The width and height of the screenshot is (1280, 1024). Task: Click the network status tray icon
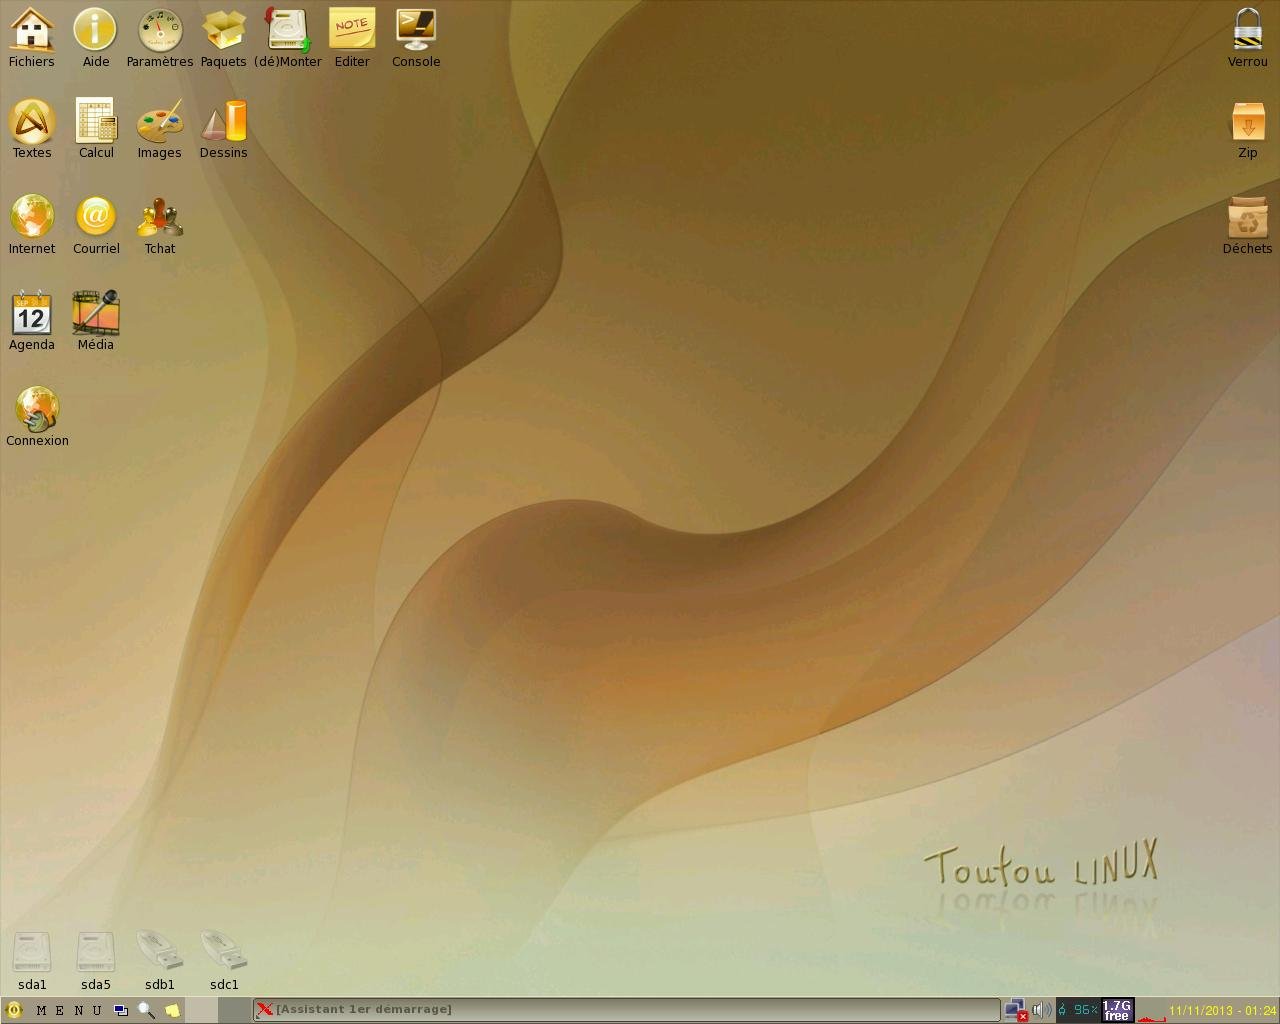1016,1010
